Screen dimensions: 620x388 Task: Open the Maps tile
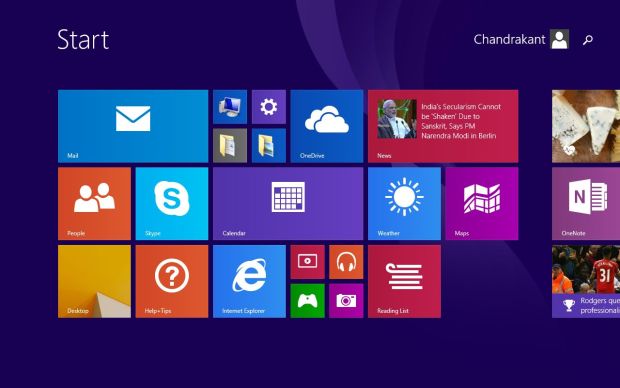(x=482, y=204)
